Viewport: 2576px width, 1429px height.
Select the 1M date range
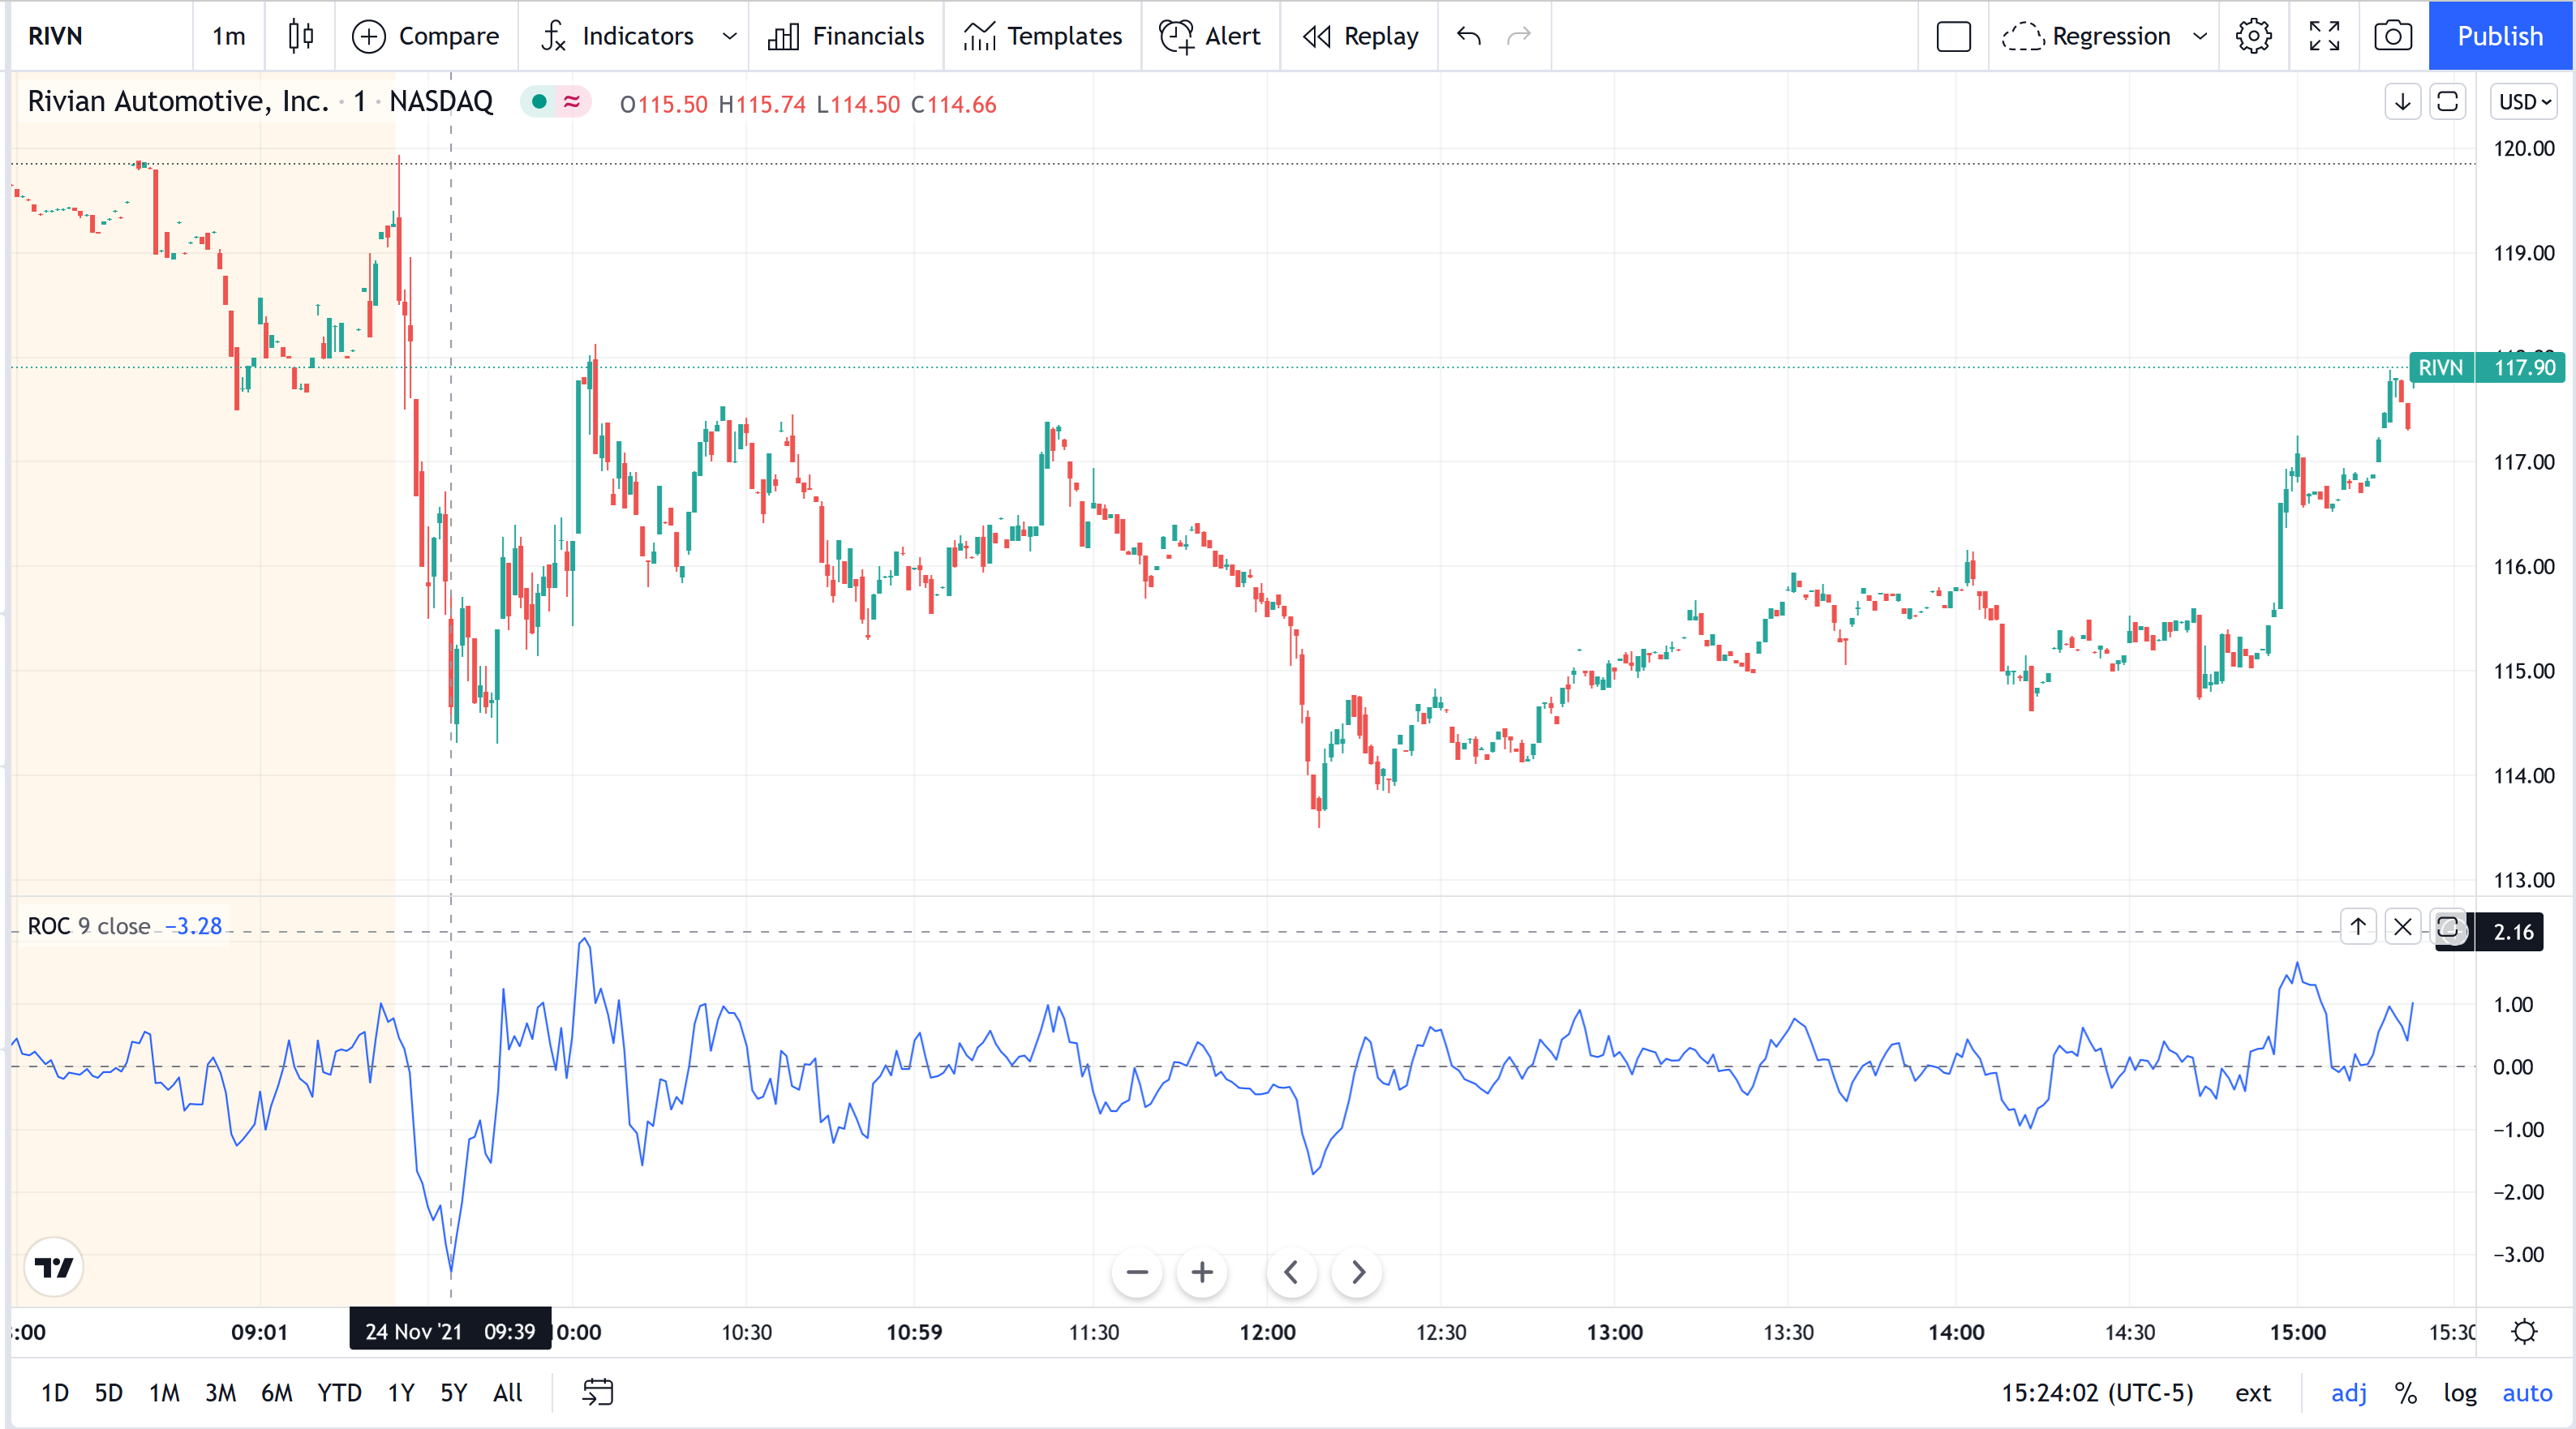(x=164, y=1393)
